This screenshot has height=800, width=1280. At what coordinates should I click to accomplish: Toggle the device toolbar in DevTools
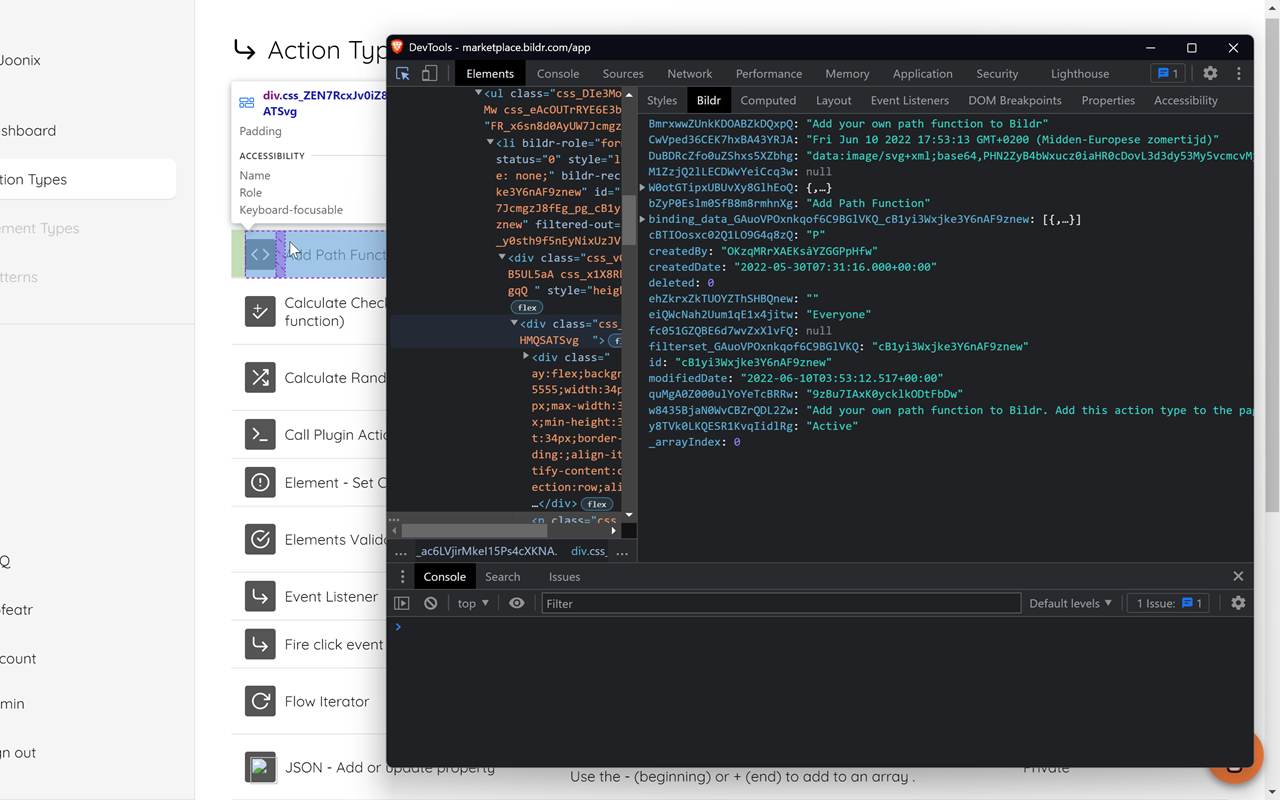tap(429, 73)
